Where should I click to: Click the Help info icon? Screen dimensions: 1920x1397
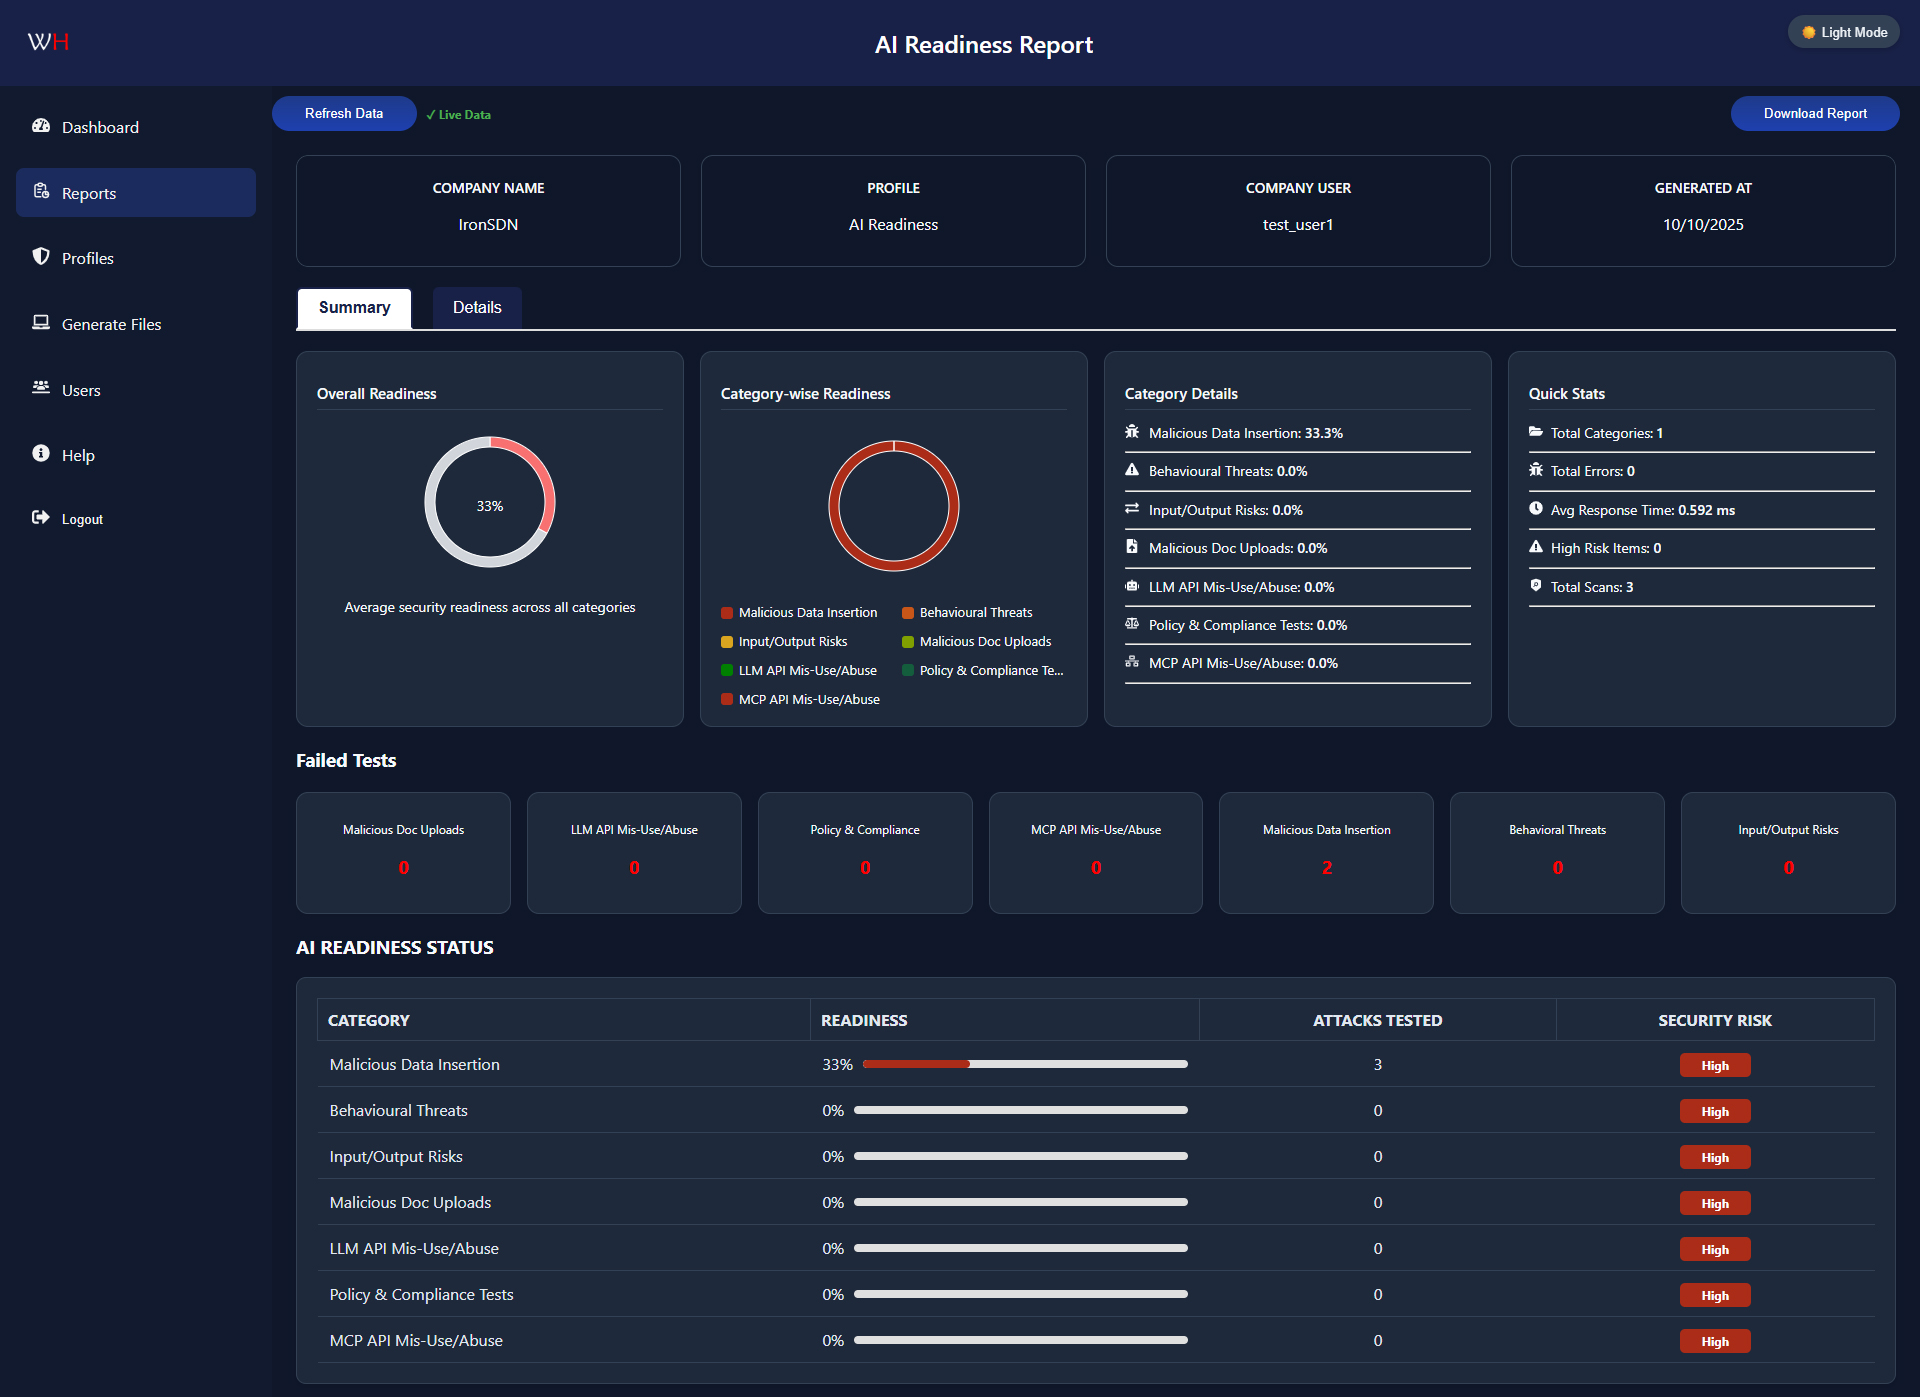pyautogui.click(x=41, y=454)
